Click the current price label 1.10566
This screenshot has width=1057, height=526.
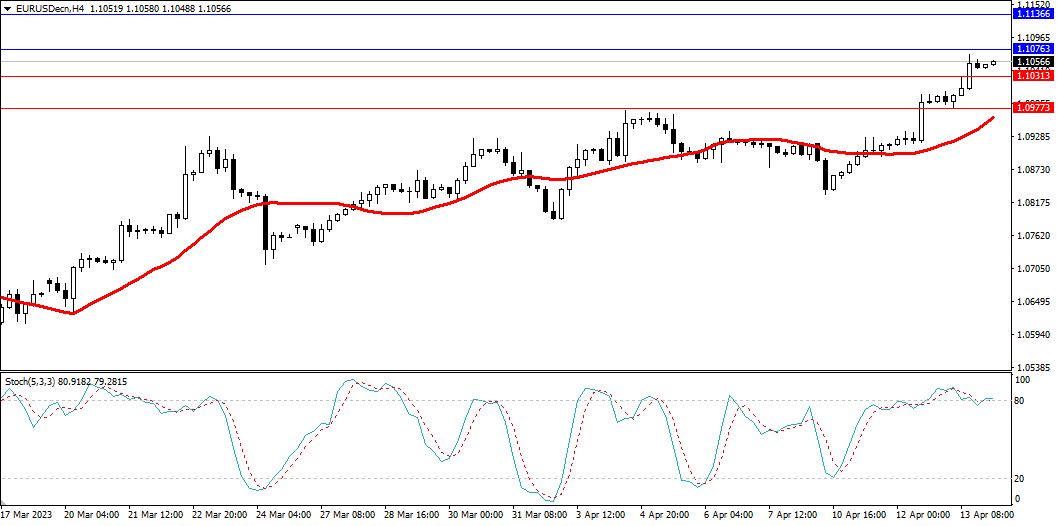click(x=1035, y=61)
